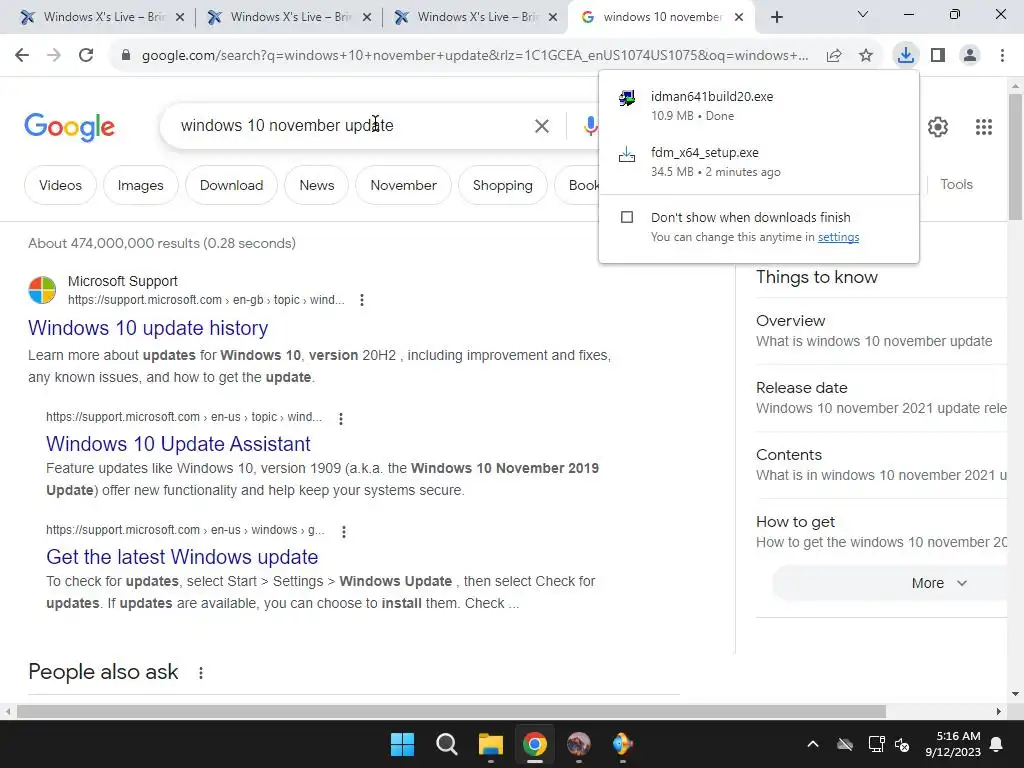Screen dimensions: 1024x768
Task: Open Google quick settings gear
Action: 938,127
